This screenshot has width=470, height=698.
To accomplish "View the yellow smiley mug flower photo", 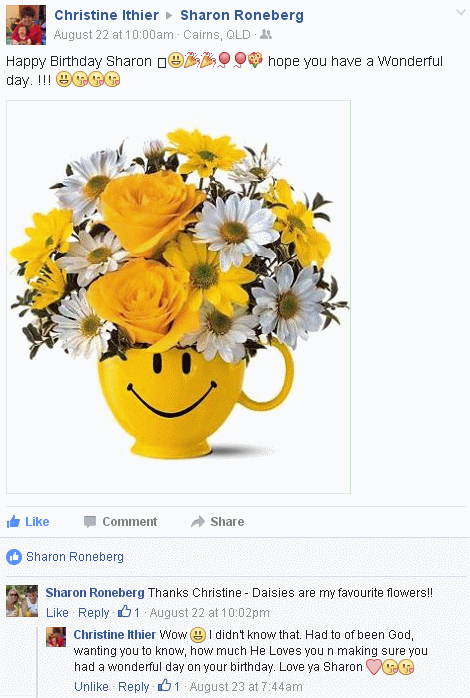I will click(x=178, y=297).
